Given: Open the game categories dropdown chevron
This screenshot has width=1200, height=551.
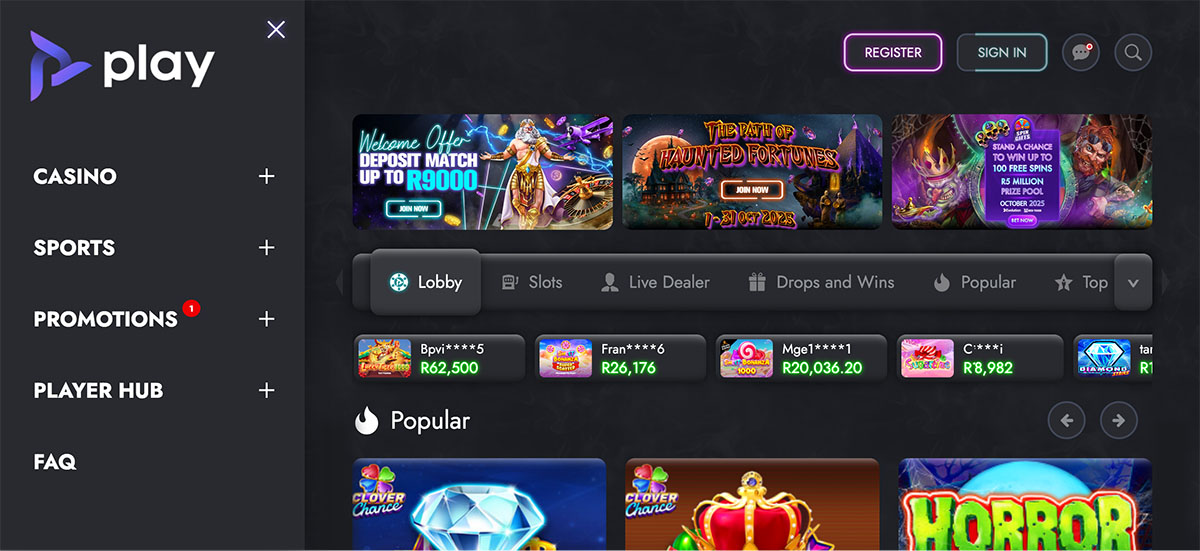Looking at the screenshot, I should (x=1133, y=283).
